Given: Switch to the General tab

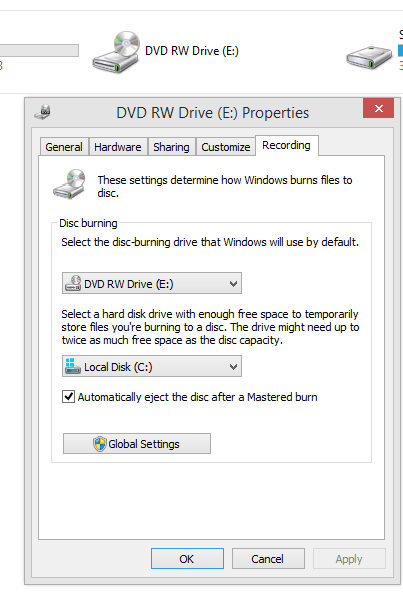Looking at the screenshot, I should pyautogui.click(x=64, y=147).
